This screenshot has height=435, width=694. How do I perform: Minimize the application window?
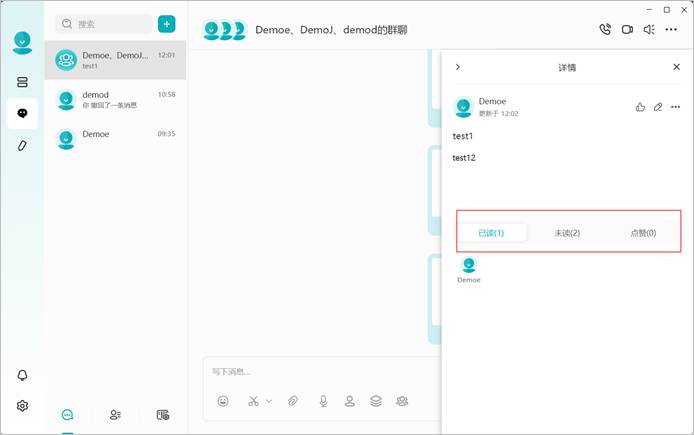649,9
